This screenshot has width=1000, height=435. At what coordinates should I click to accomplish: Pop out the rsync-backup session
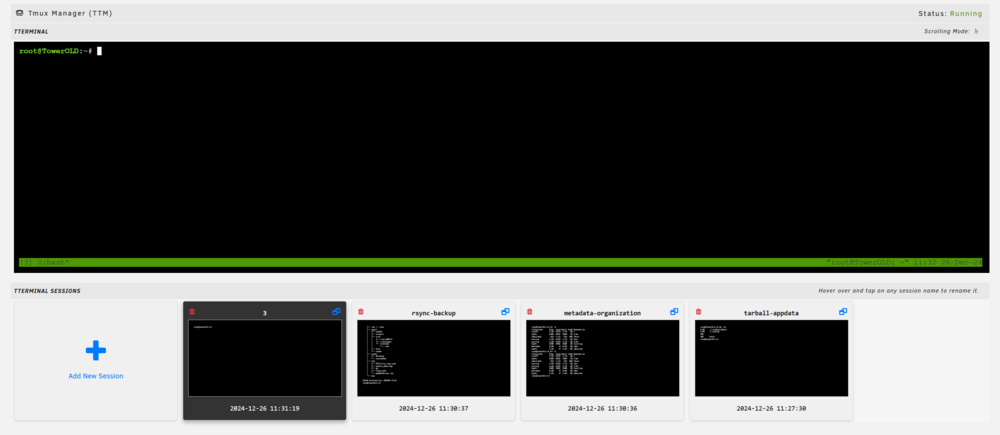tap(505, 311)
